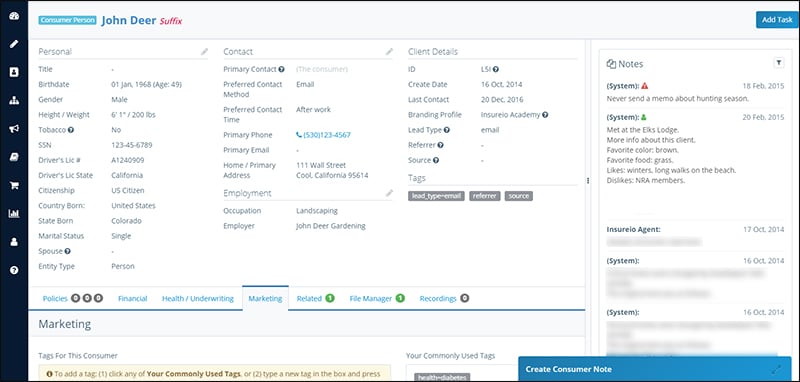Switch to the File Manager tab
Viewport: 800px width, 382px height.
tap(377, 298)
